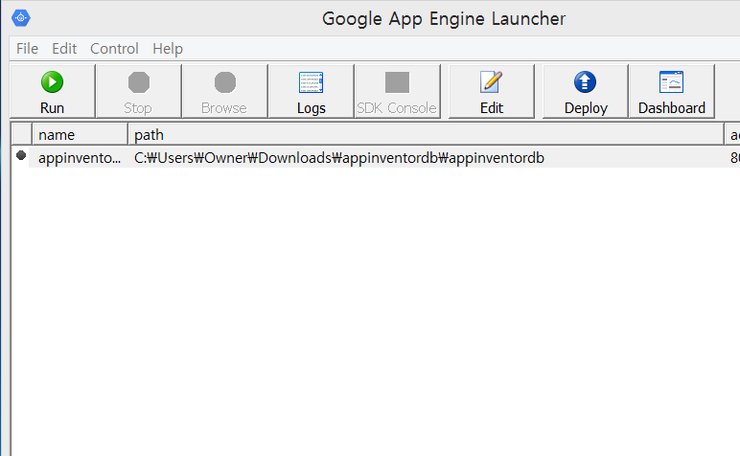The height and width of the screenshot is (456, 740).
Task: Open the Logs viewer
Action: tap(311, 92)
